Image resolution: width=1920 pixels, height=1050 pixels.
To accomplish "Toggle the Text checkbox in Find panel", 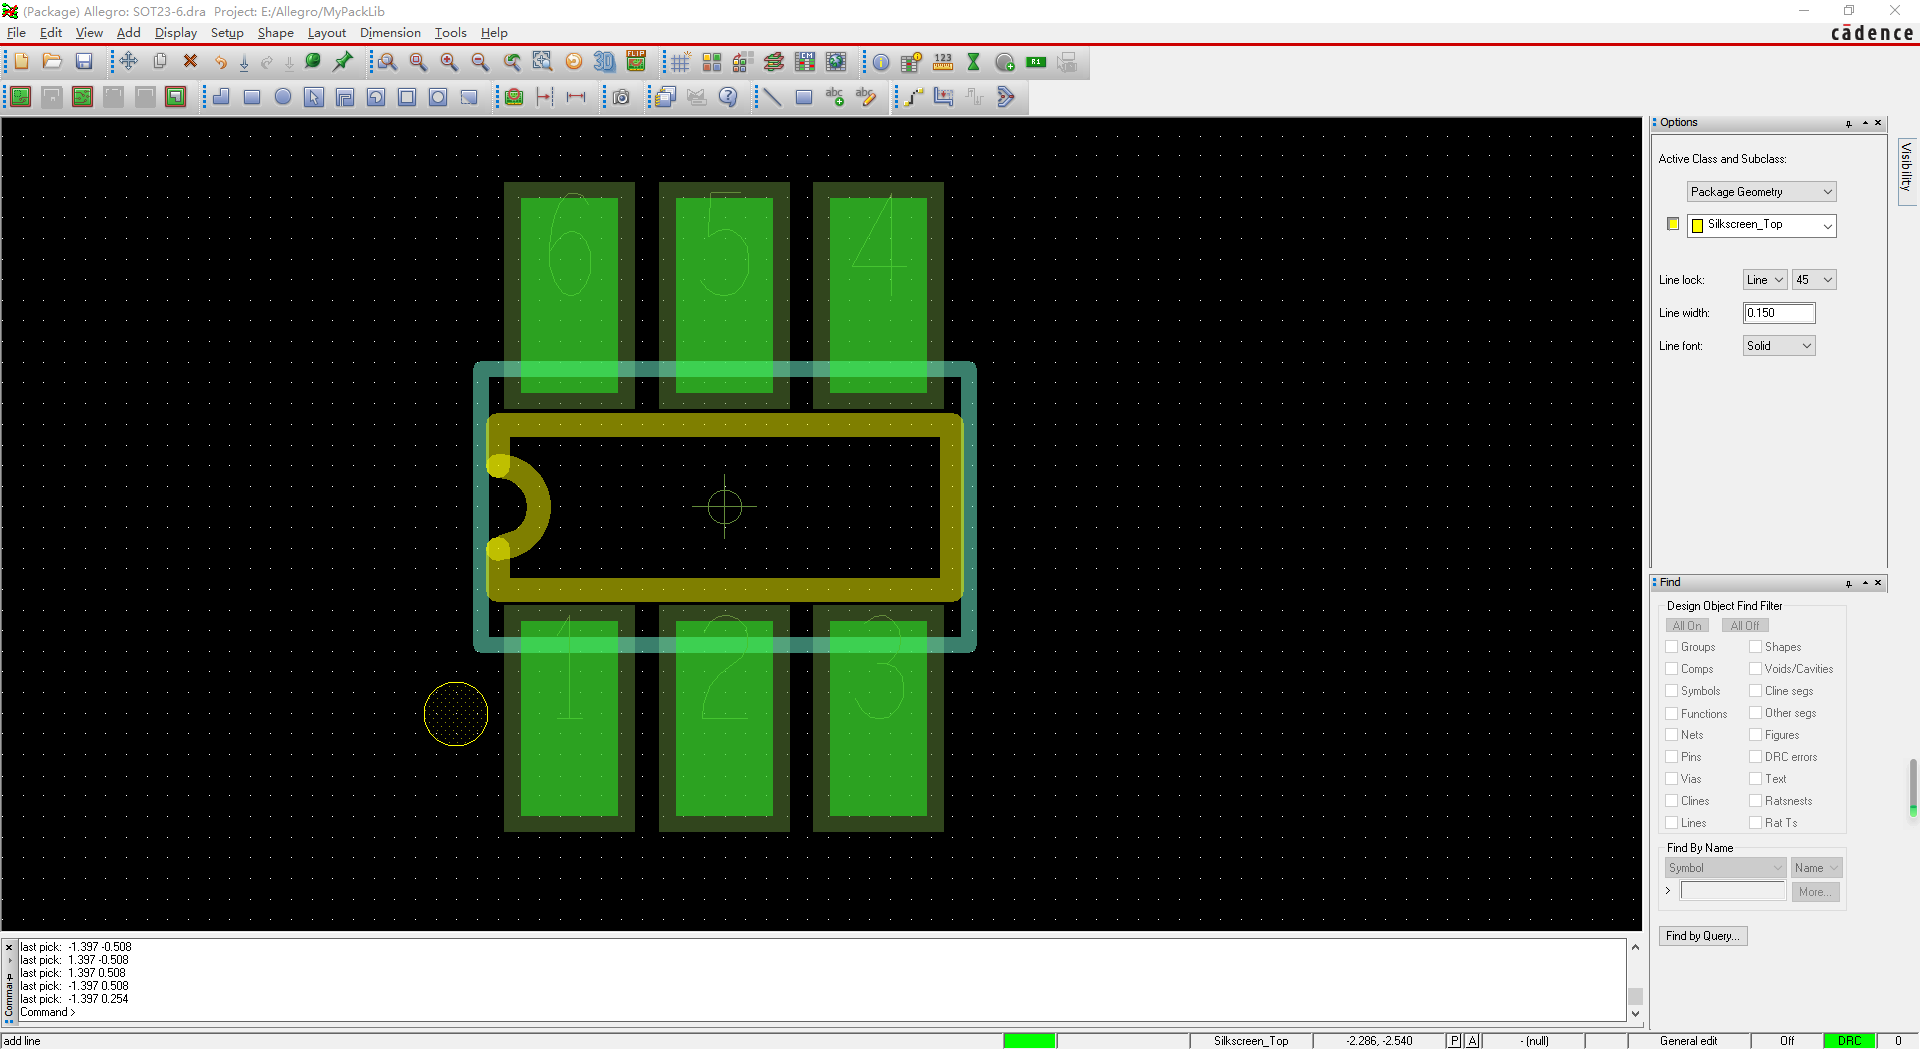I will 1755,779.
